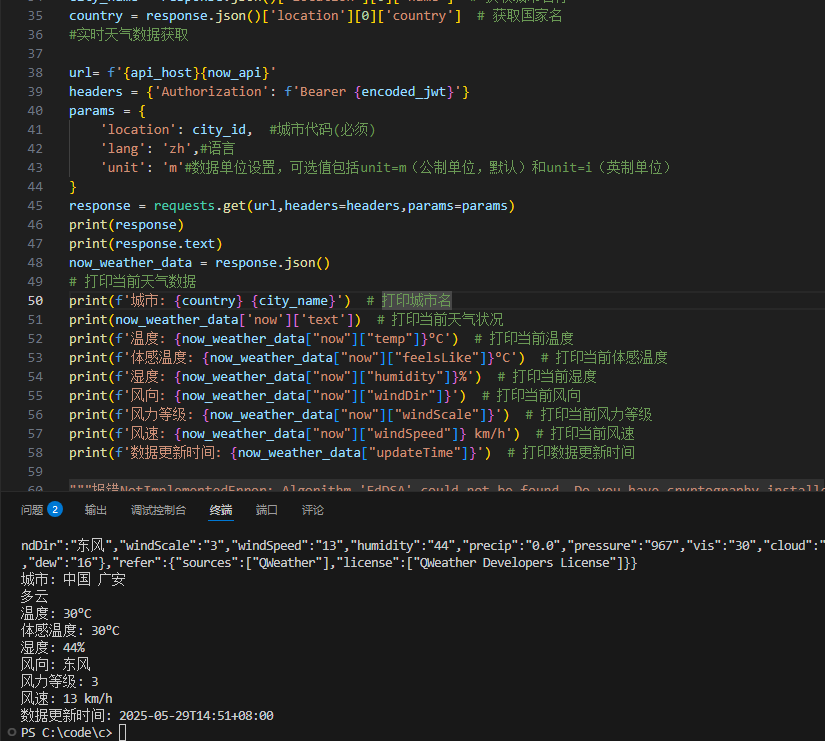
Task: Click terminal output 风速: 13 km/h
Action: coord(67,698)
